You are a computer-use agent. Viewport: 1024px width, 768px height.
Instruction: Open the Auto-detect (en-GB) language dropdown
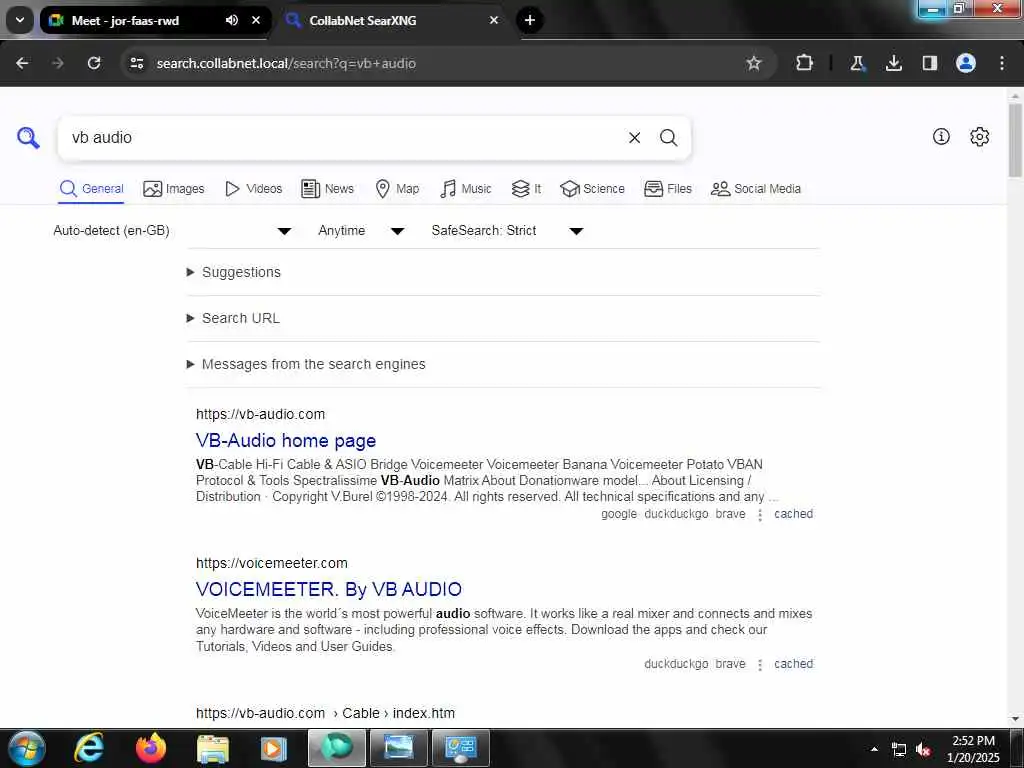(172, 231)
